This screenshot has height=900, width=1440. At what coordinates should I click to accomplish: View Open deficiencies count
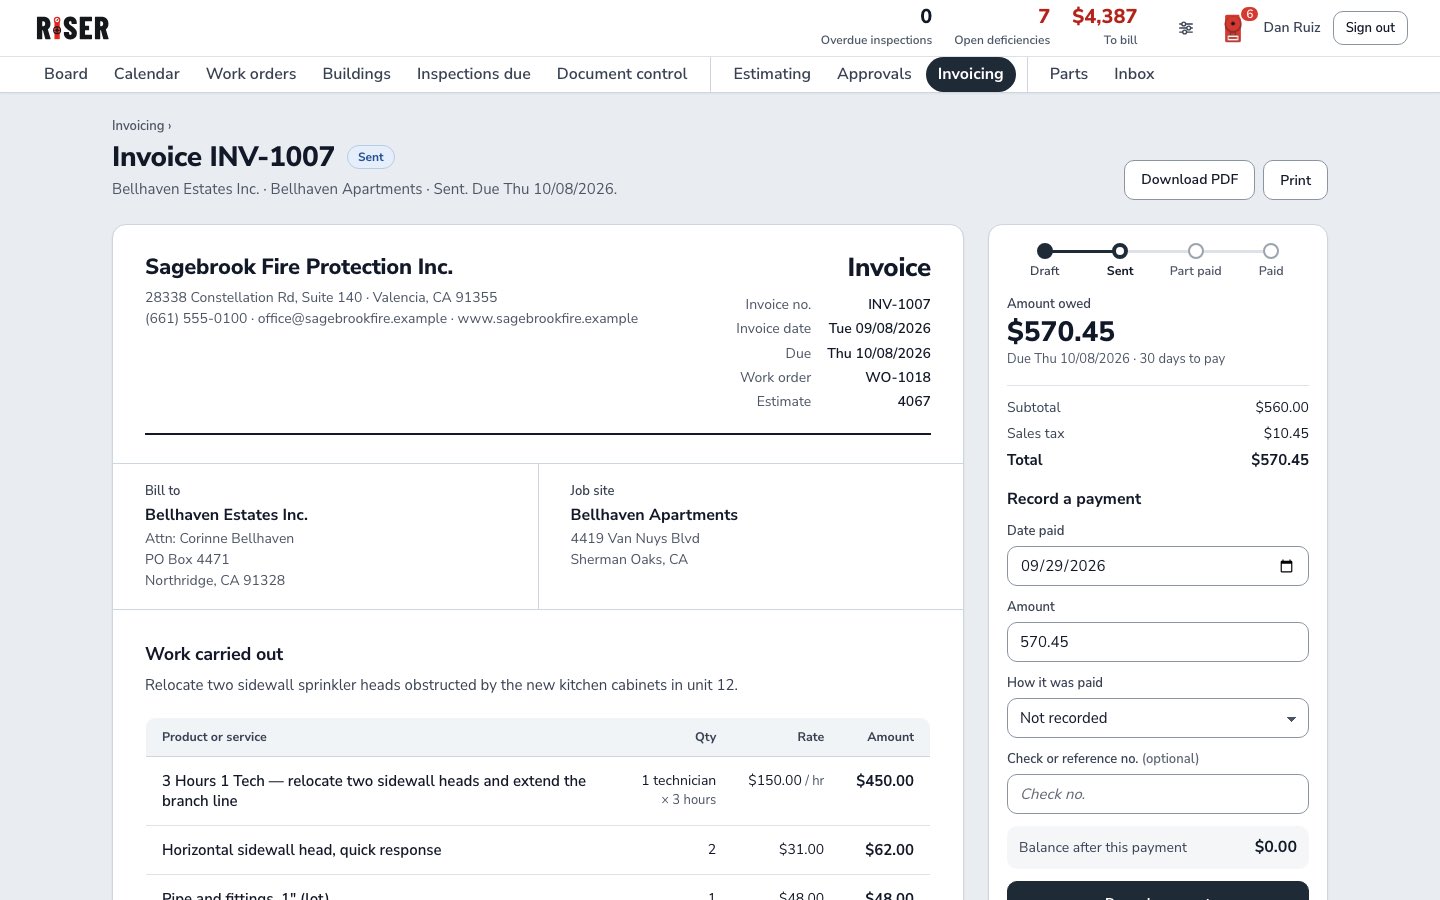click(1002, 27)
